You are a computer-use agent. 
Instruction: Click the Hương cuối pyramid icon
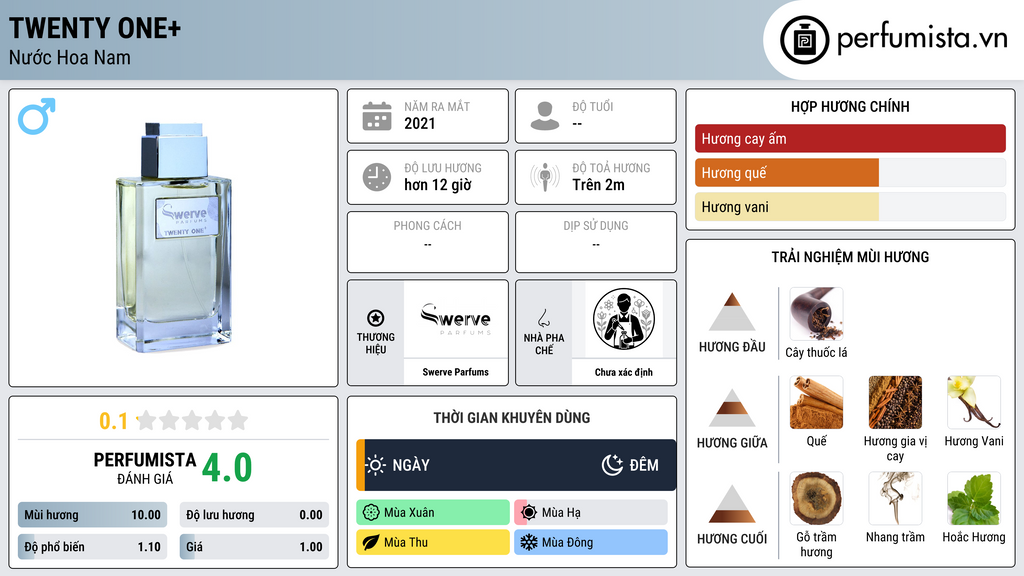coord(732,504)
